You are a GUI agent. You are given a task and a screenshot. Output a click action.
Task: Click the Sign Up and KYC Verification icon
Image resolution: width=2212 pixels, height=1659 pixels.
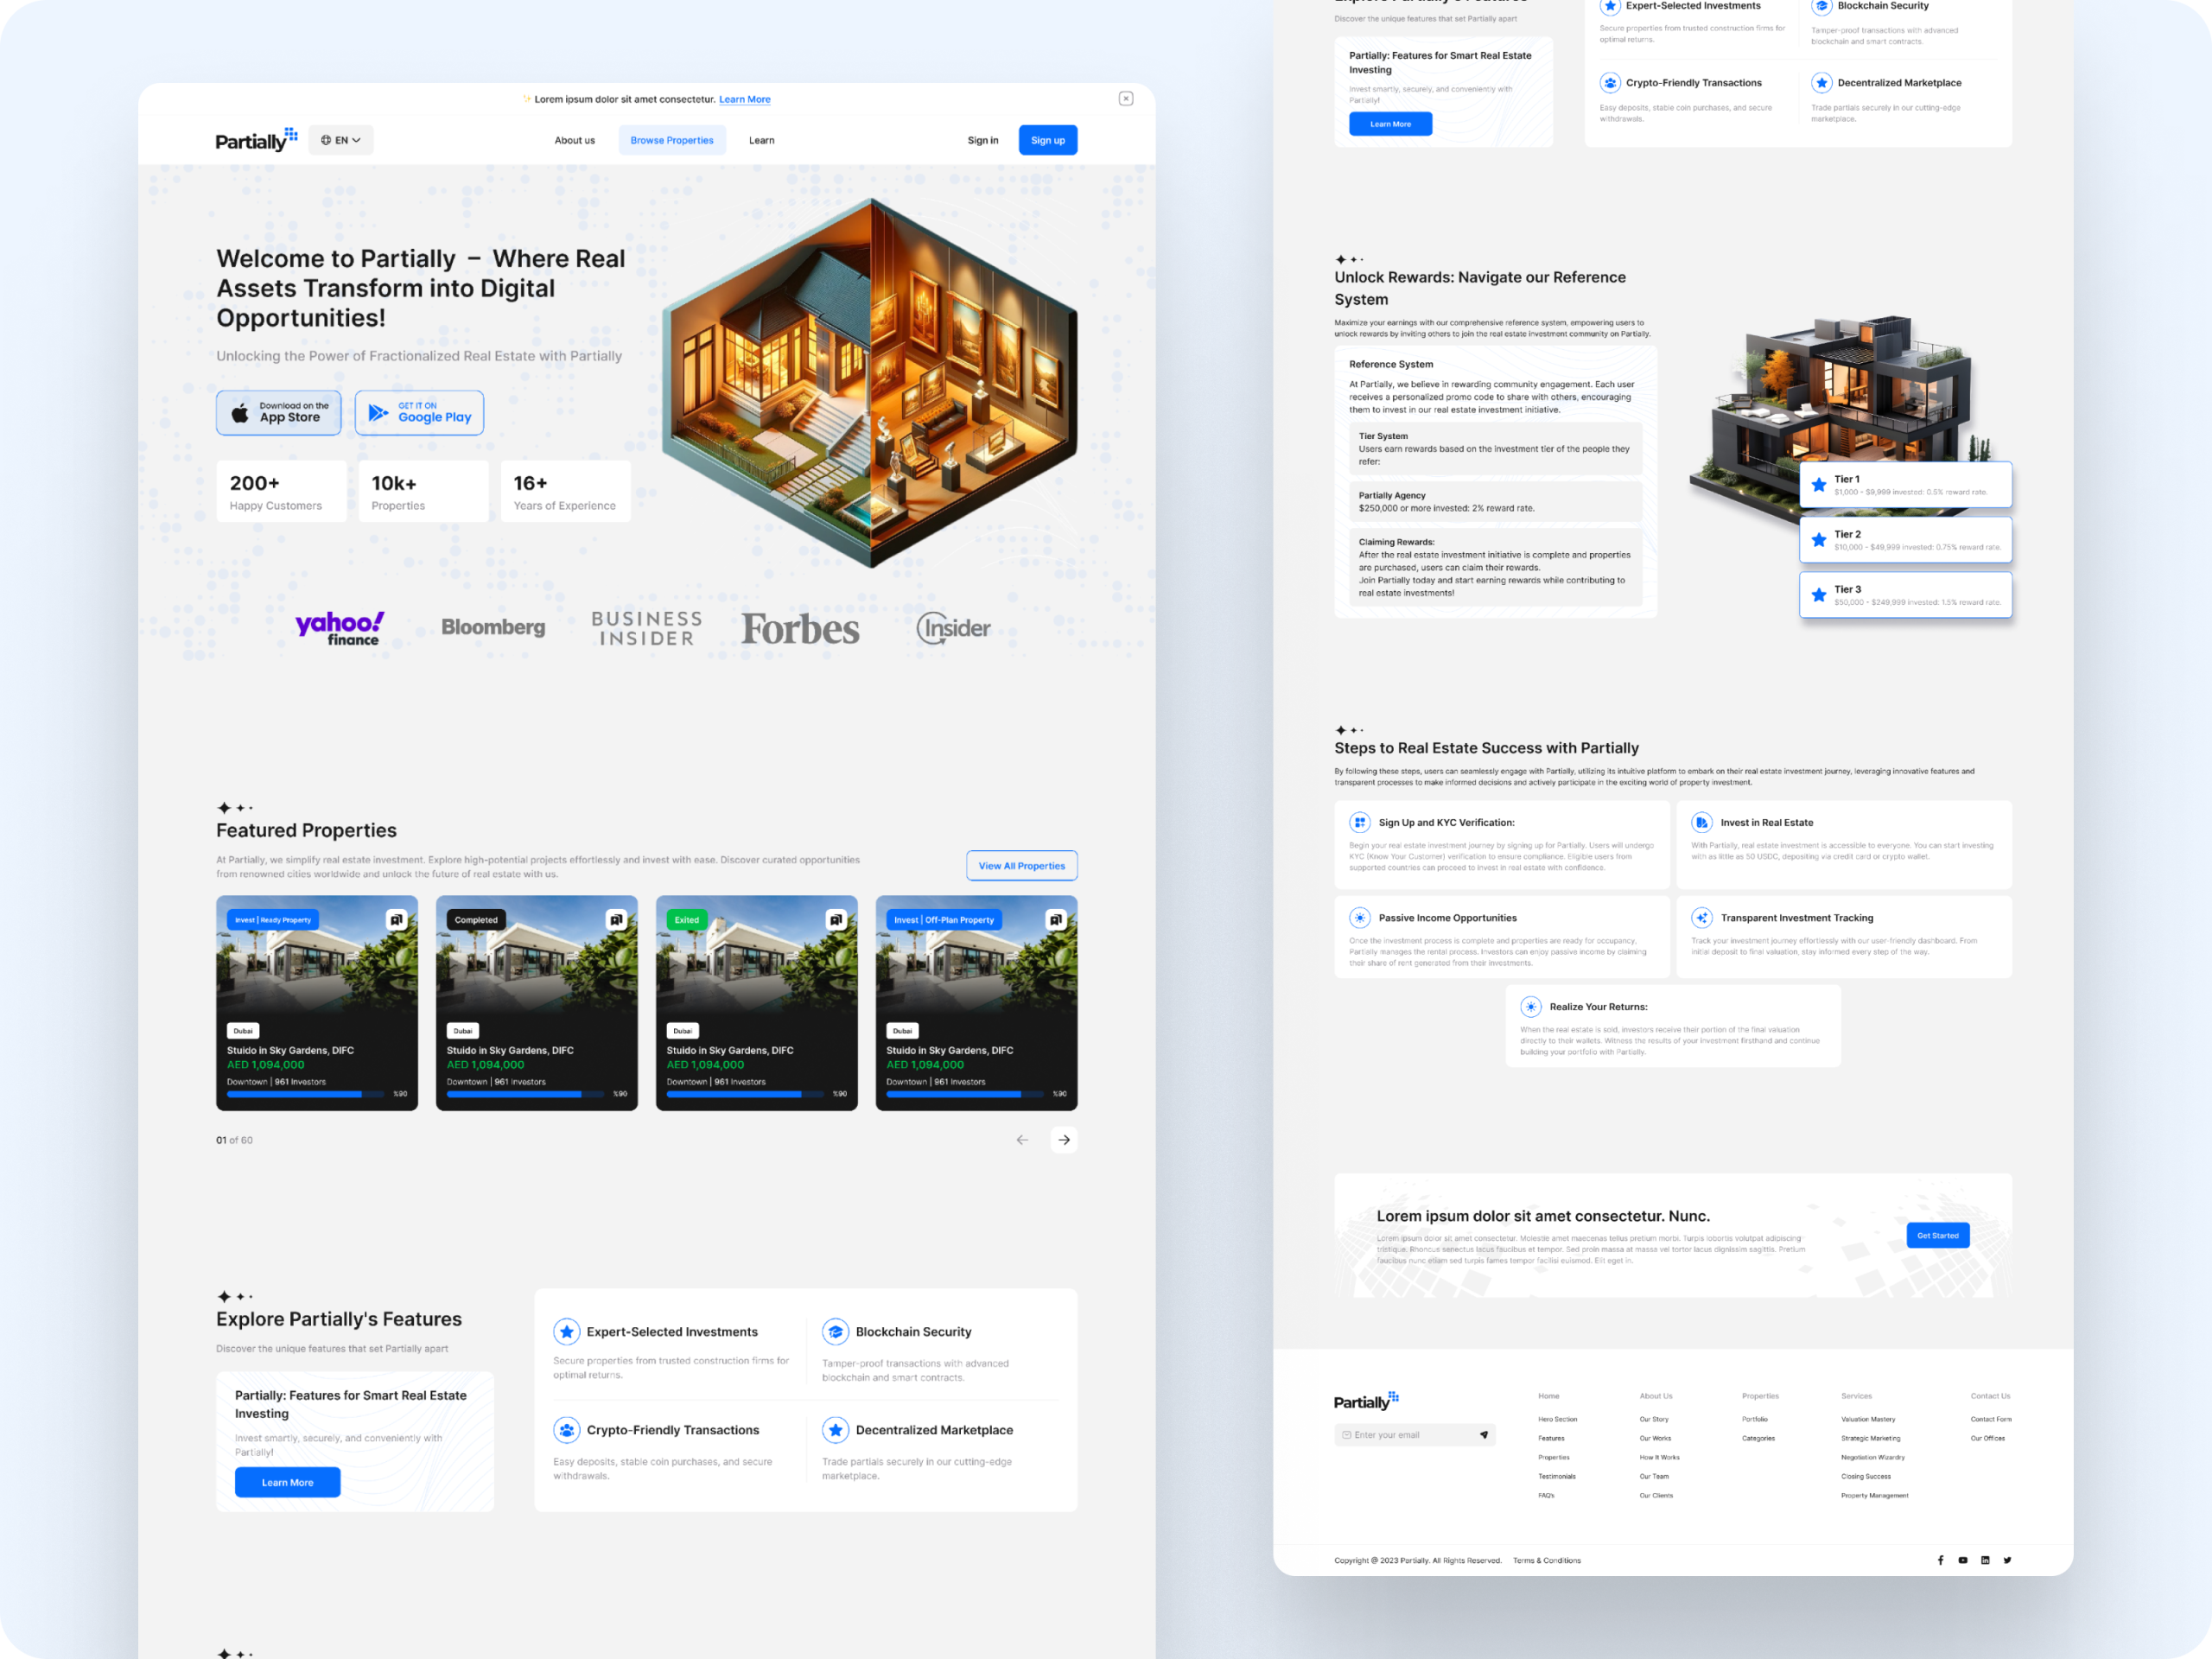[x=1360, y=822]
